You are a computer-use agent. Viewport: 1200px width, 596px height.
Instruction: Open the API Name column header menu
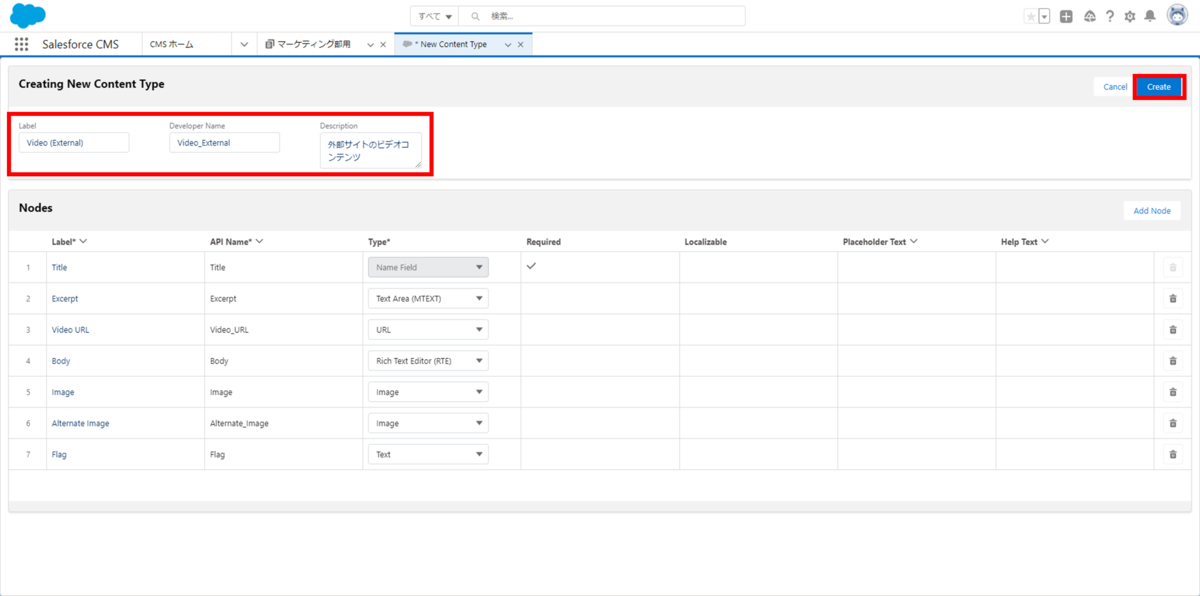point(259,242)
